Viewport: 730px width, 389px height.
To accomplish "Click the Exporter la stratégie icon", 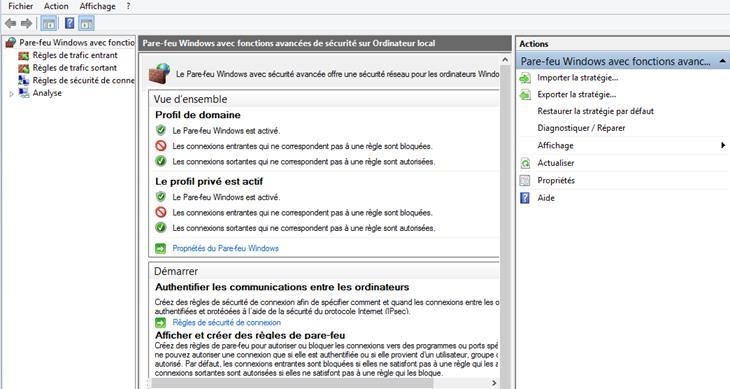I will [525, 95].
